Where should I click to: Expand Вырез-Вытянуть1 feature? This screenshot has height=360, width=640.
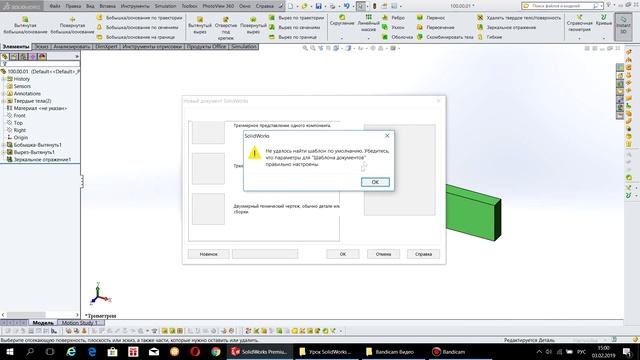(4, 152)
